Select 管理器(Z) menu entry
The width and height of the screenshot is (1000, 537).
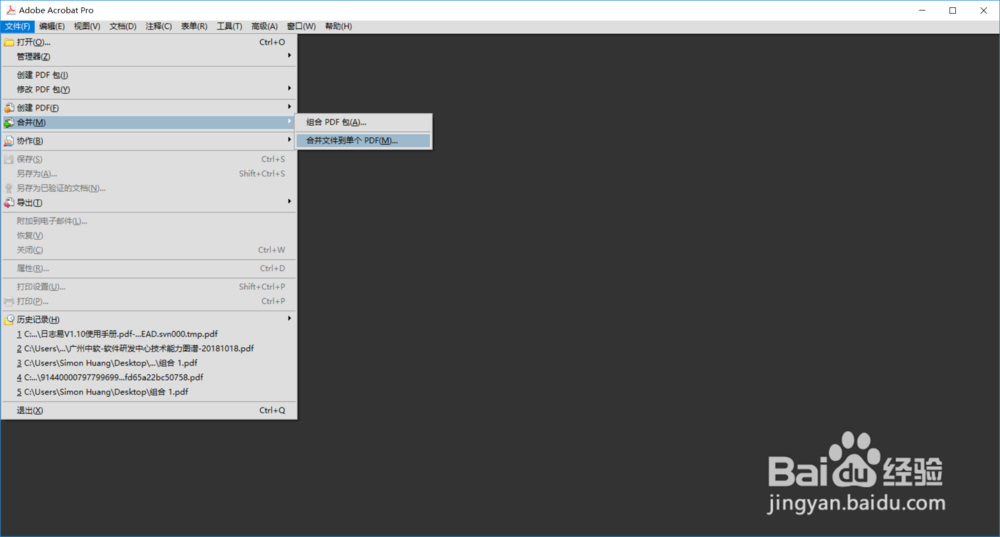coord(149,57)
